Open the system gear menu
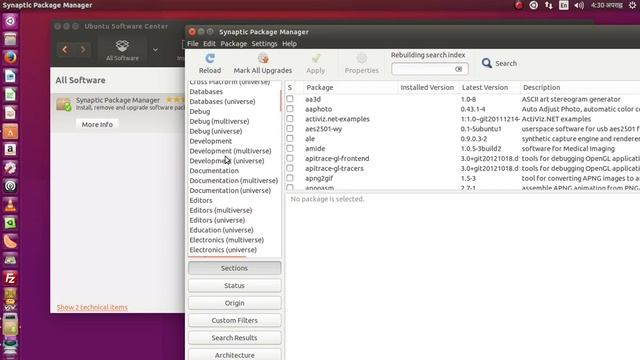This screenshot has height=360, width=640. 632,5
